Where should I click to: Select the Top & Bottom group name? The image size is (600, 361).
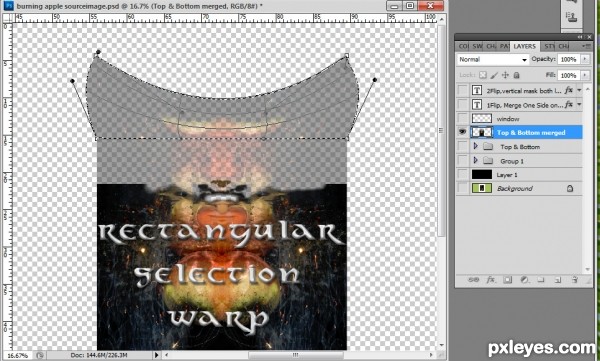click(520, 147)
